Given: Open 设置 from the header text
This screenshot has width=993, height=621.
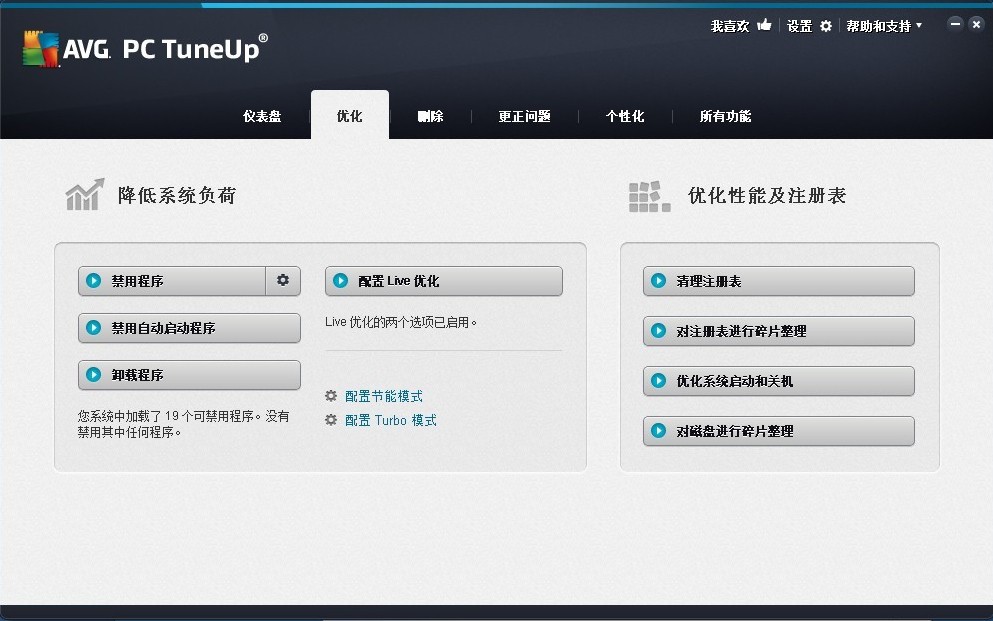Looking at the screenshot, I should pos(799,26).
